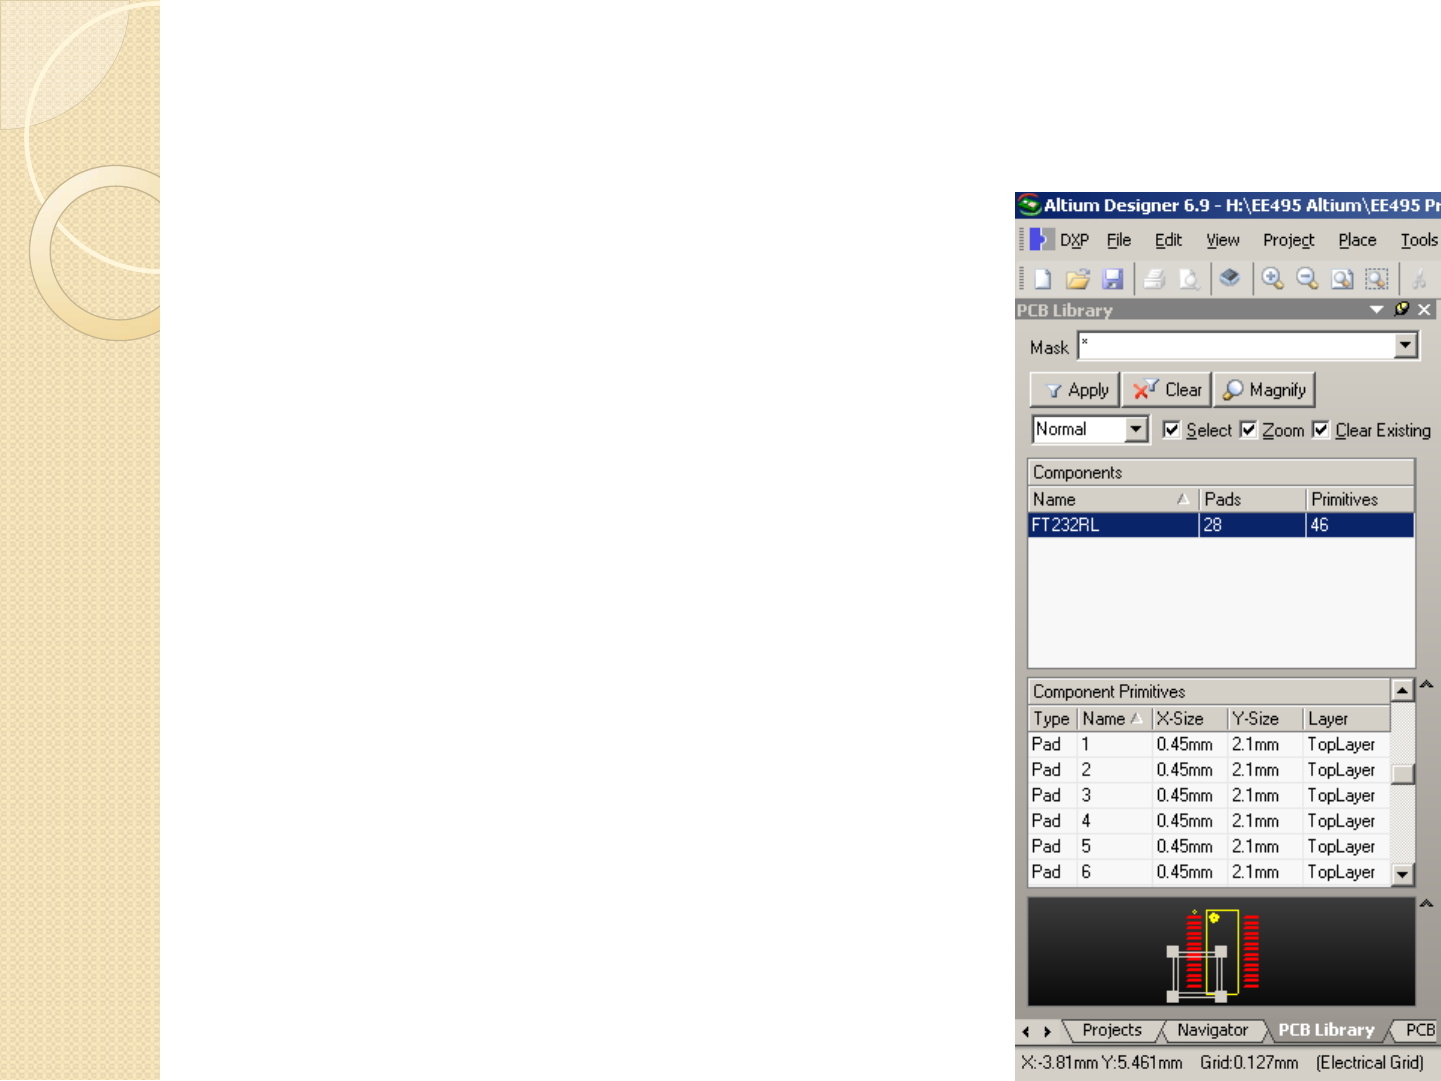The width and height of the screenshot is (1441, 1081).
Task: Select the FT232RL component row
Action: point(1221,525)
